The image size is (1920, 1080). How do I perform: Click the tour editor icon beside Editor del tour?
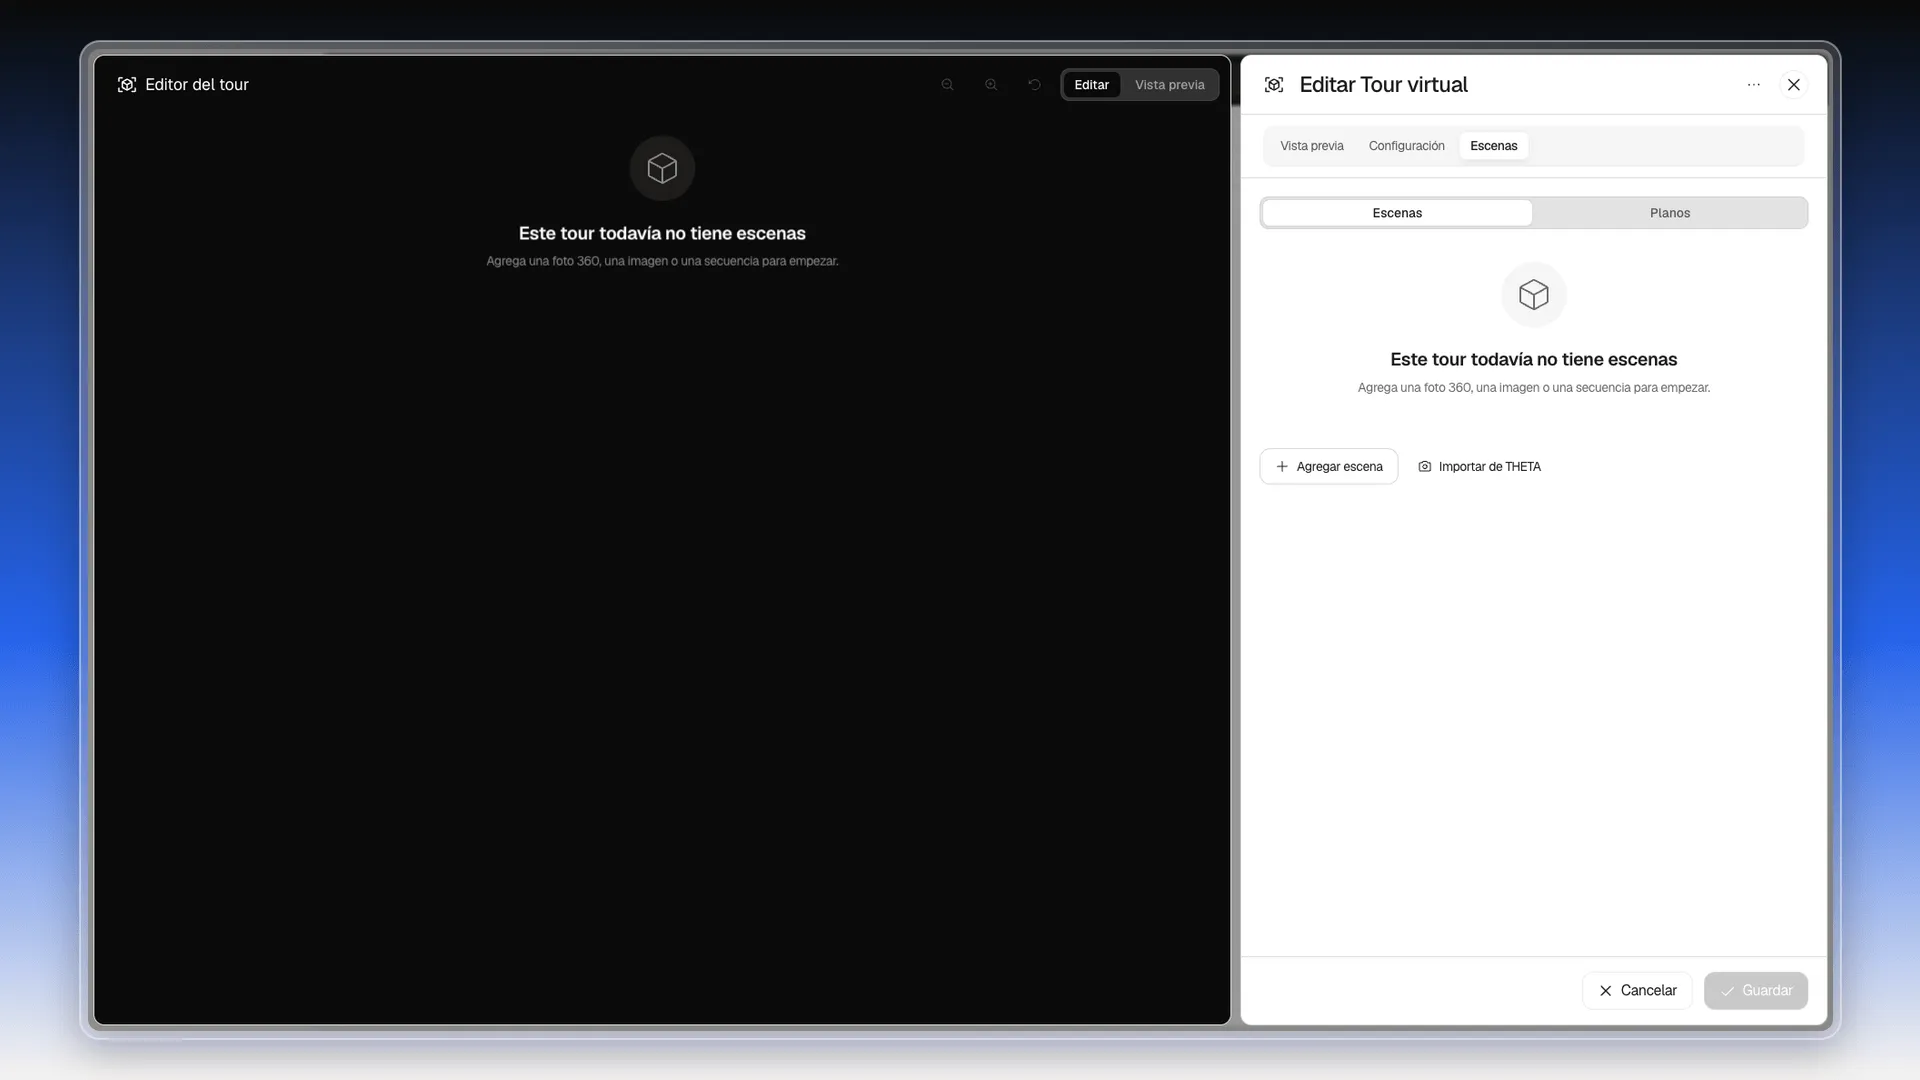(x=127, y=85)
